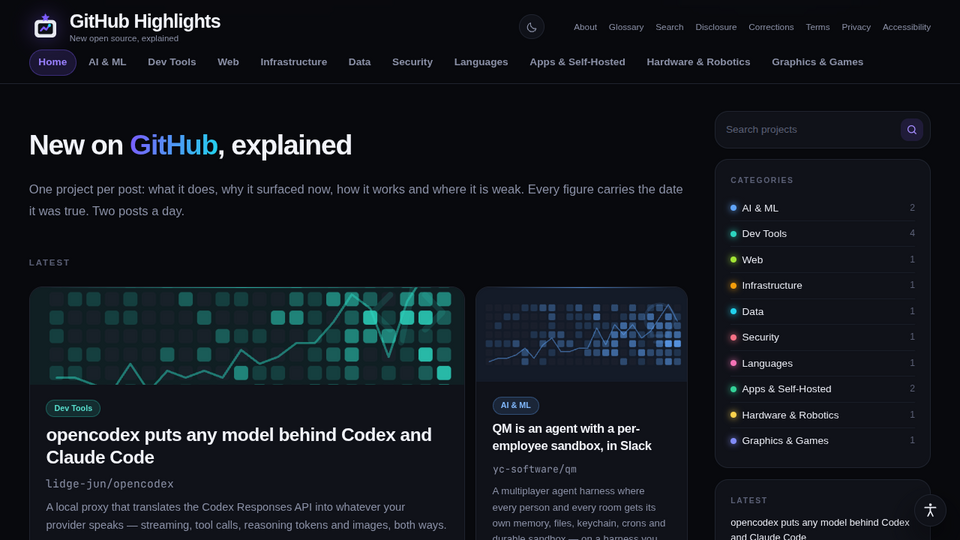Screen dimensions: 960x540
Task: Click the GitHub Highlights site title
Action: [x=144, y=21]
